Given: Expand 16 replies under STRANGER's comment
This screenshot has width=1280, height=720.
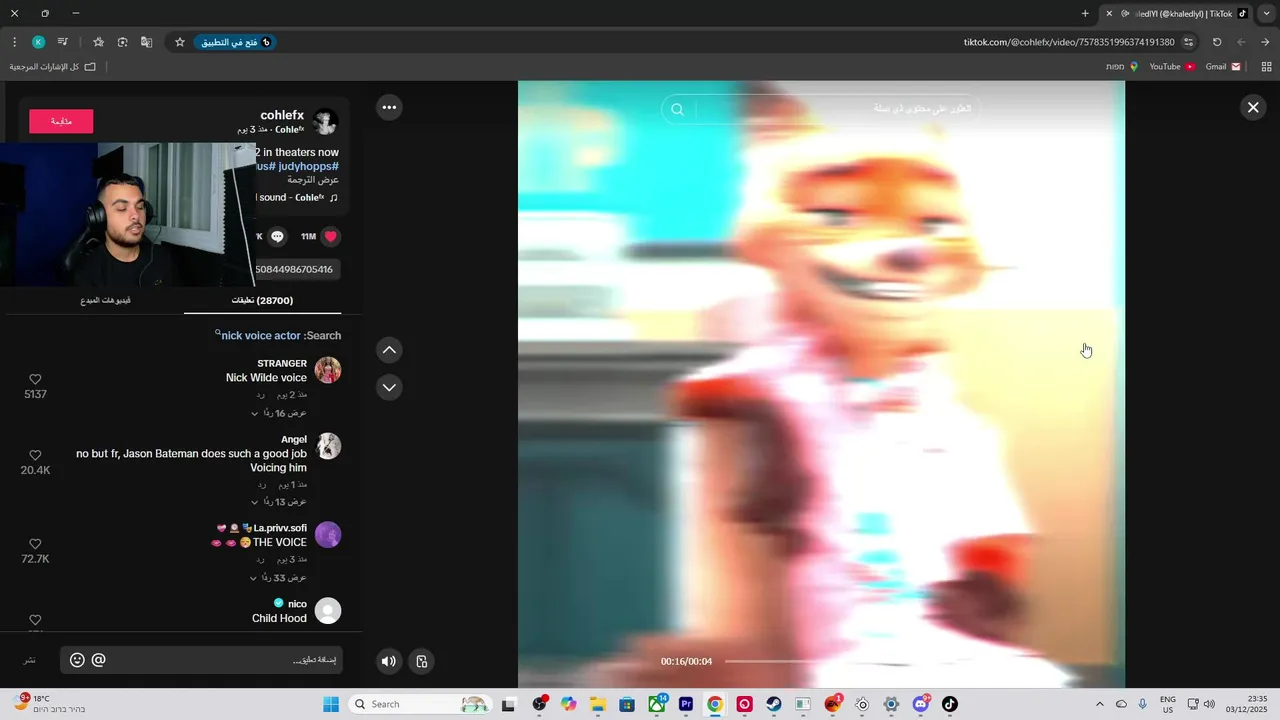Looking at the screenshot, I should coord(279,413).
